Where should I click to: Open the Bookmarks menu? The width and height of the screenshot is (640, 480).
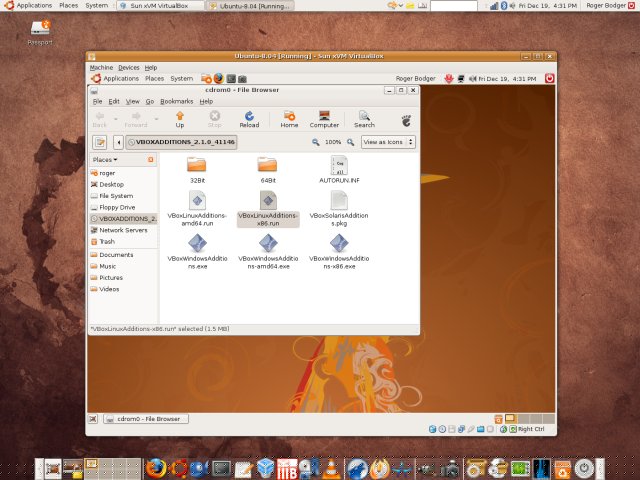(176, 101)
